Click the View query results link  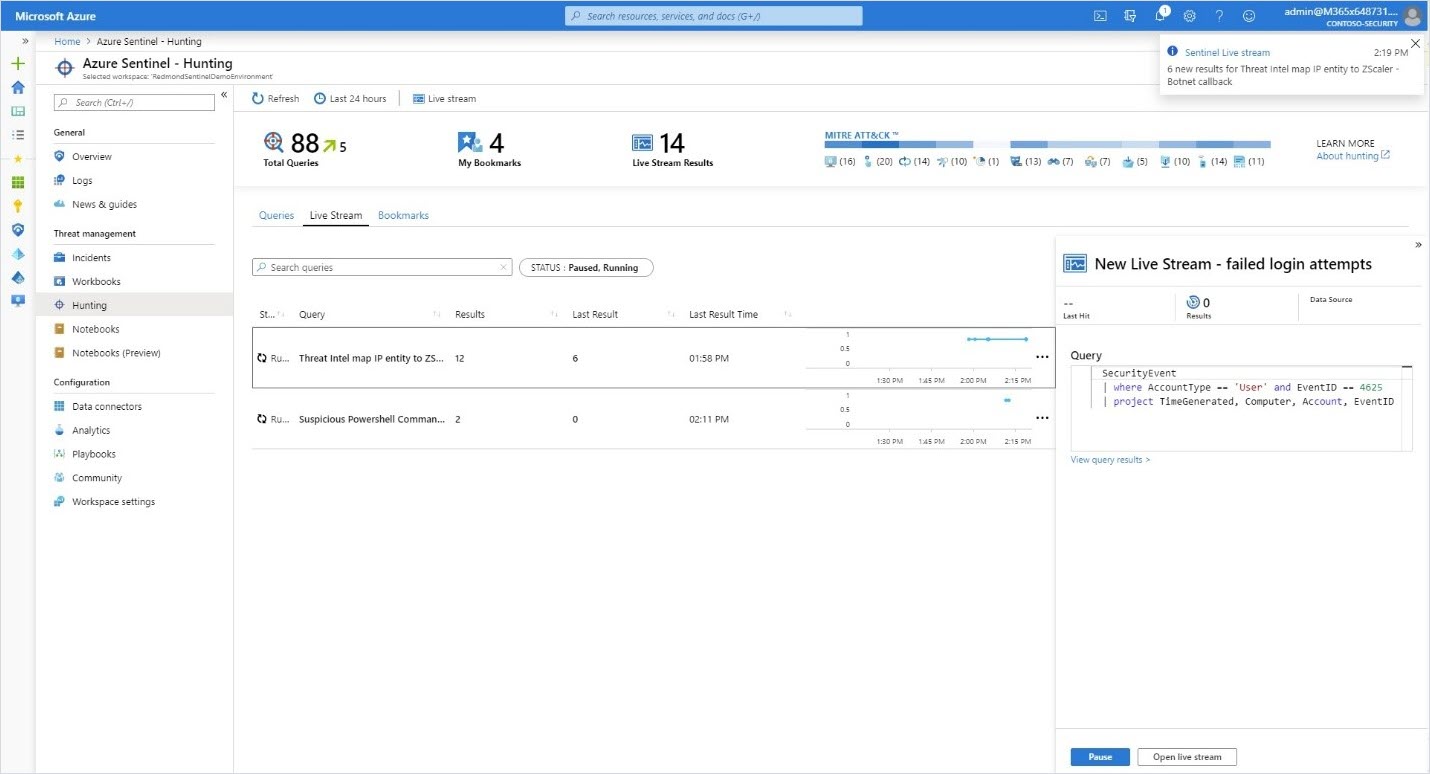tap(1110, 459)
